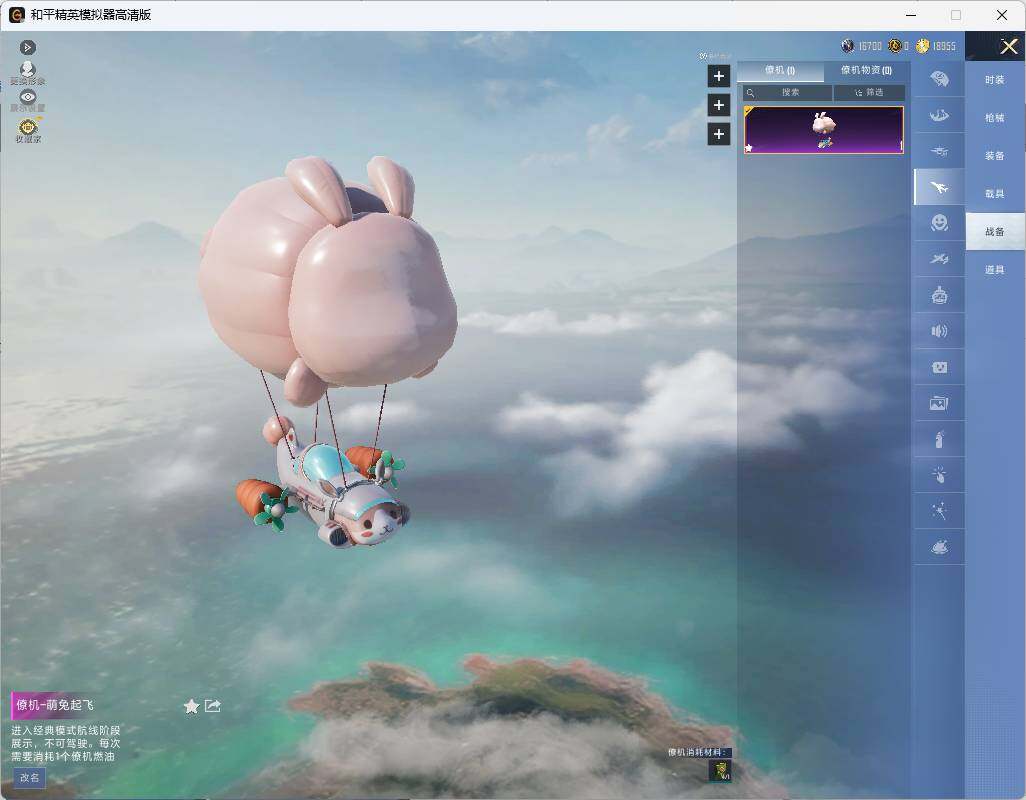Open the 收藏家 collector badge

(28, 130)
